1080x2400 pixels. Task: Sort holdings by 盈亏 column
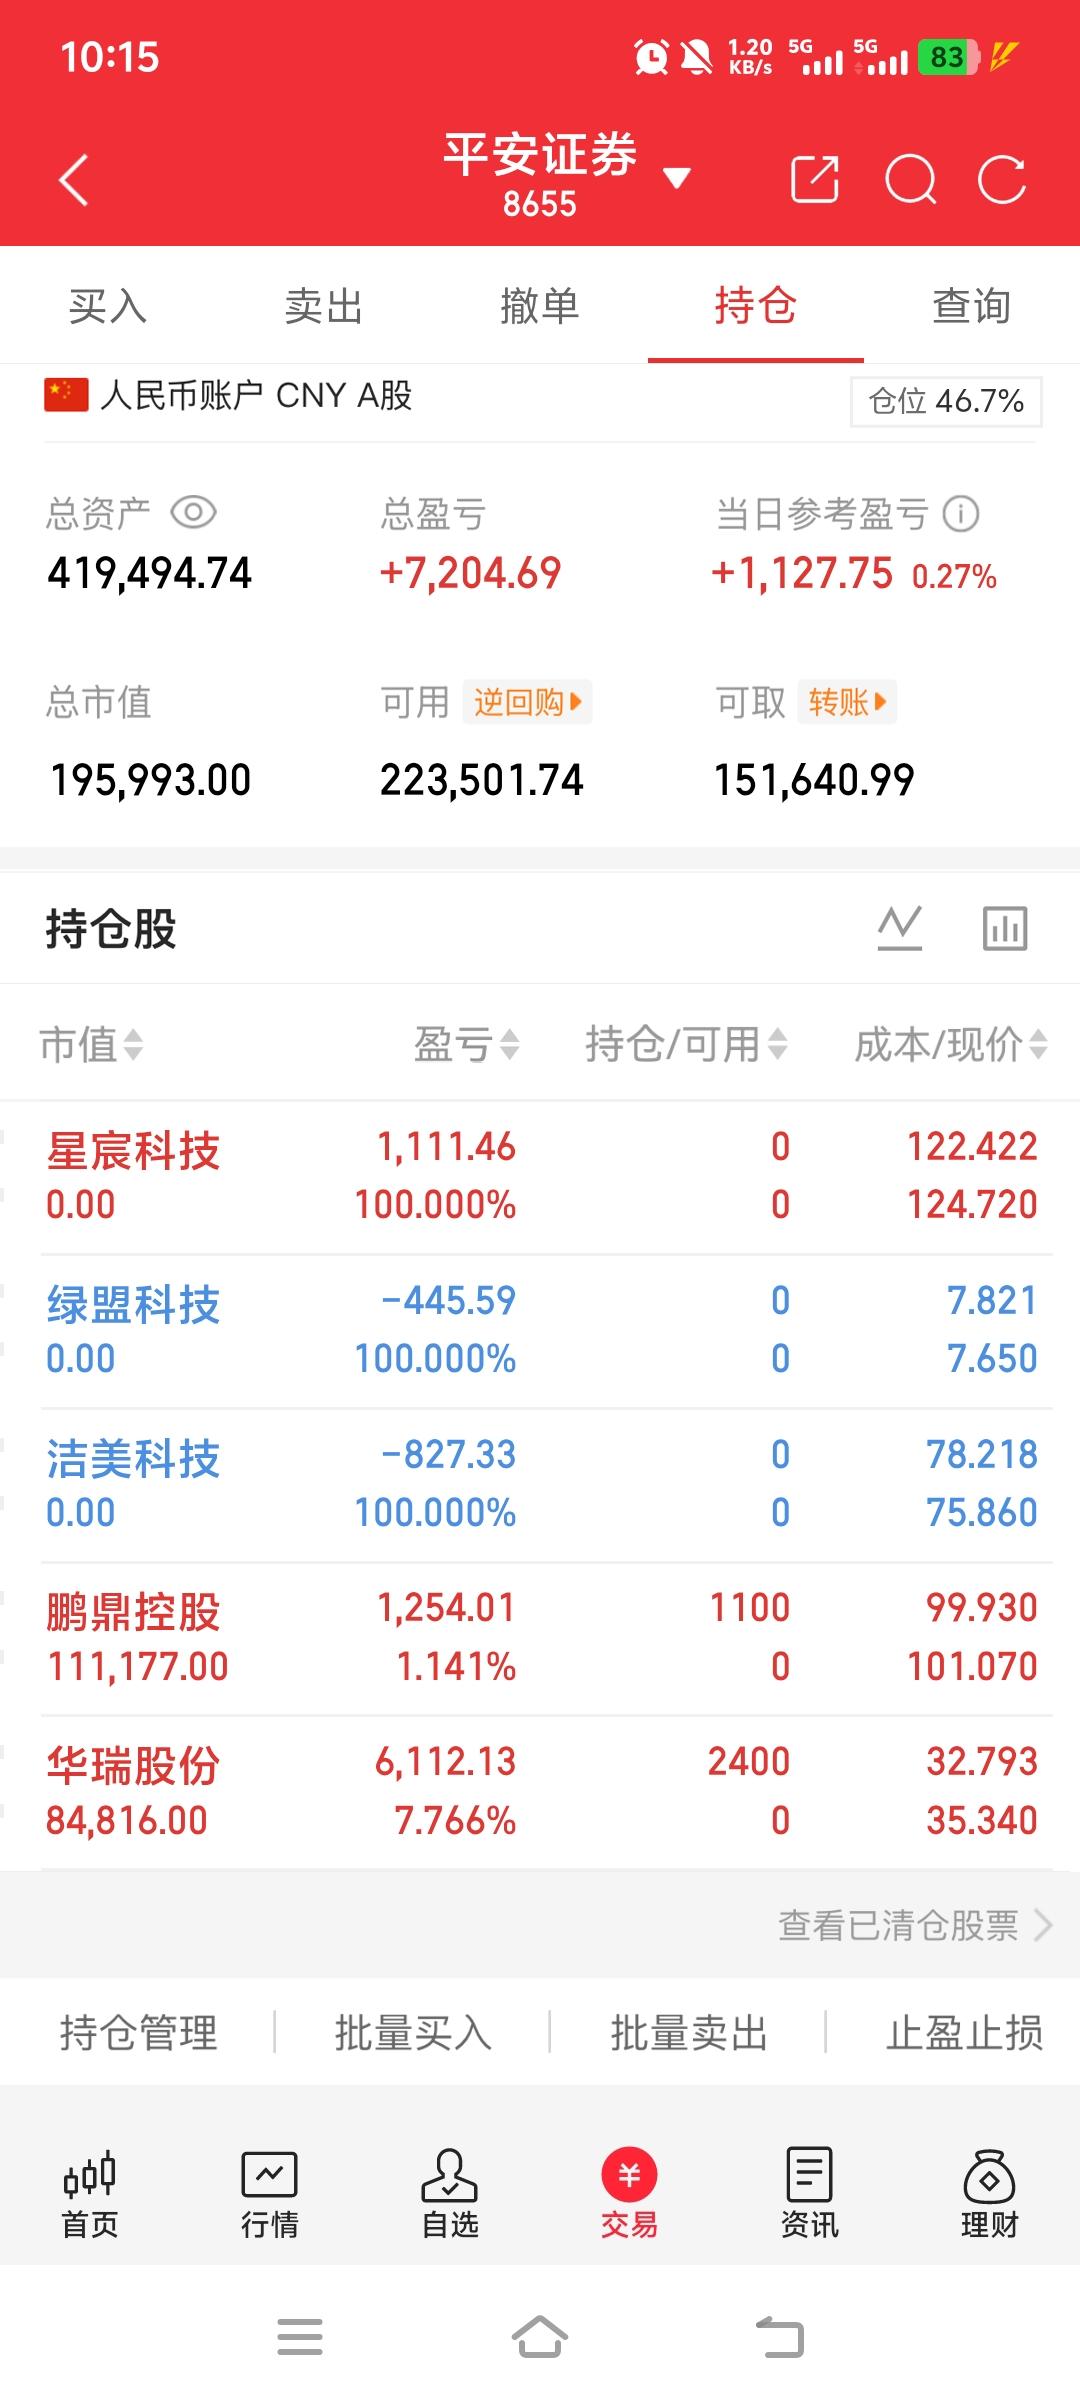[467, 1045]
